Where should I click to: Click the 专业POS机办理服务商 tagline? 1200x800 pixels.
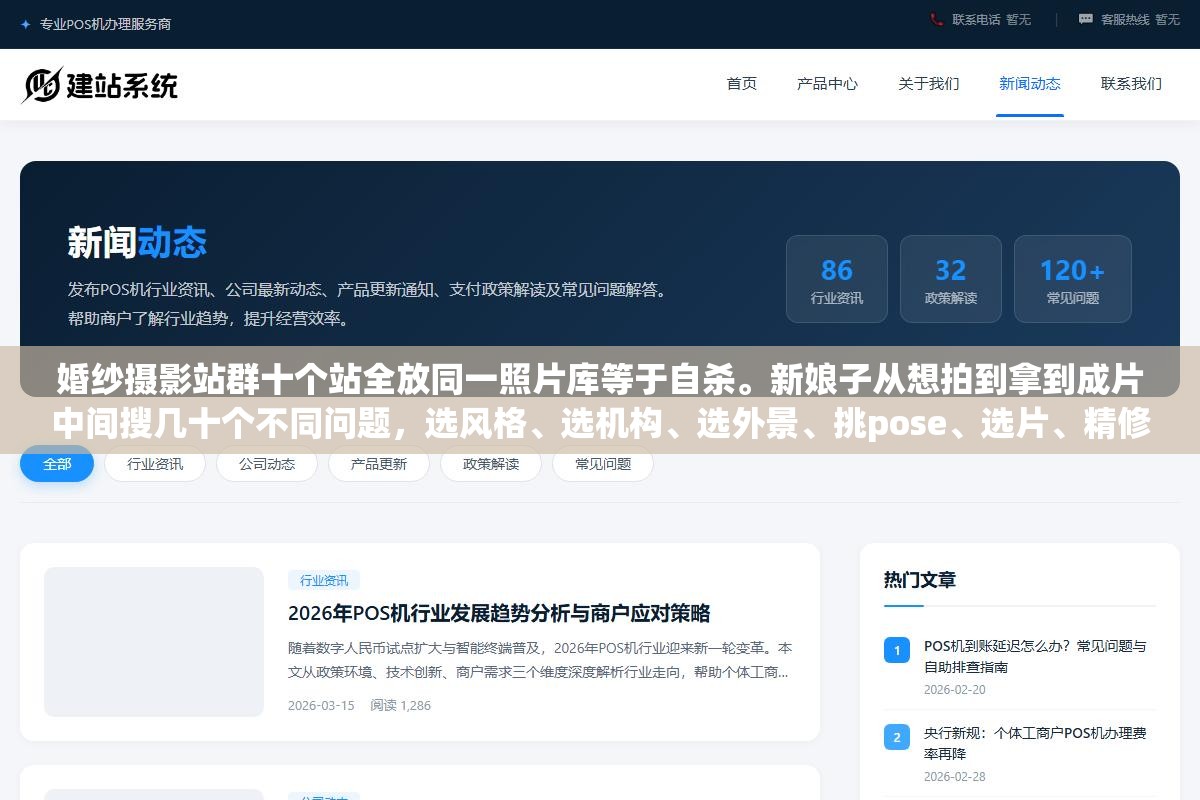(x=105, y=24)
